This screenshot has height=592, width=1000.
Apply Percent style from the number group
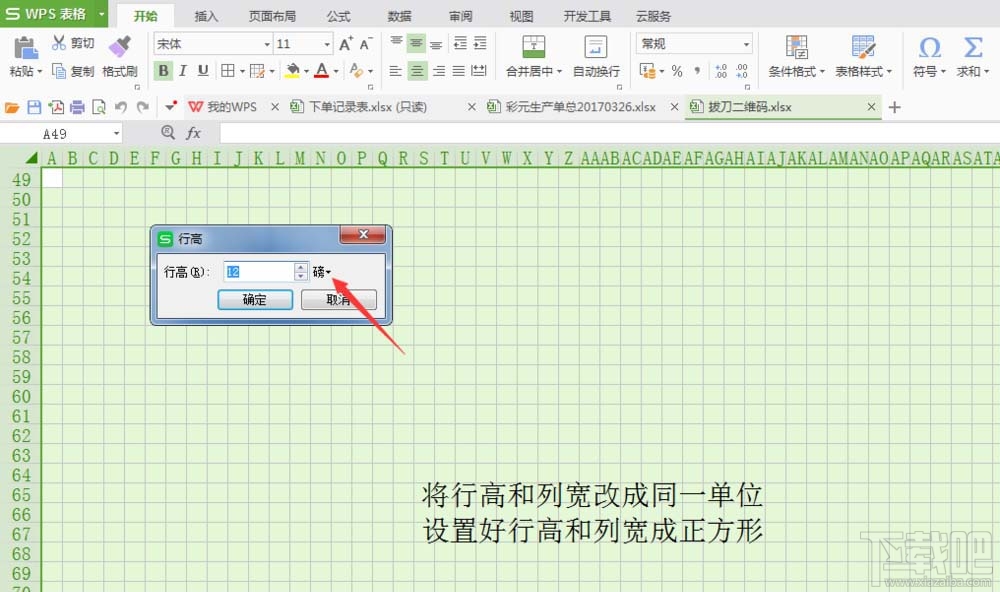[676, 68]
